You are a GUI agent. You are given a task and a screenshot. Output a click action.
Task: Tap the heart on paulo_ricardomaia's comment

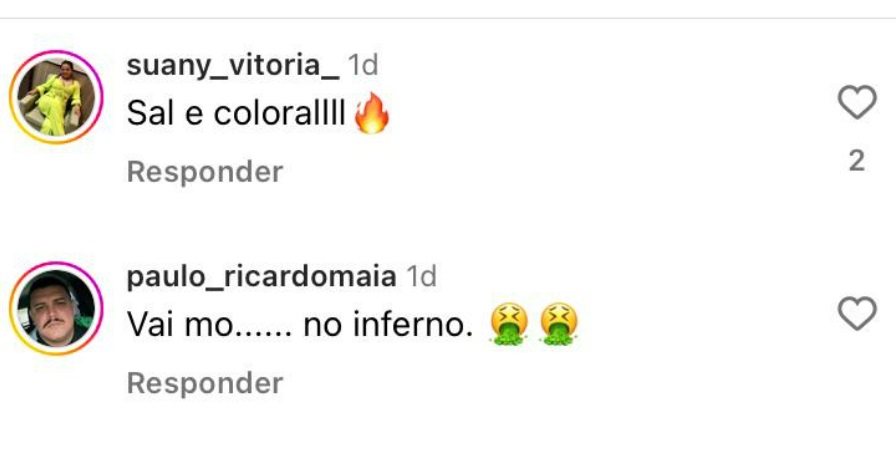(857, 313)
